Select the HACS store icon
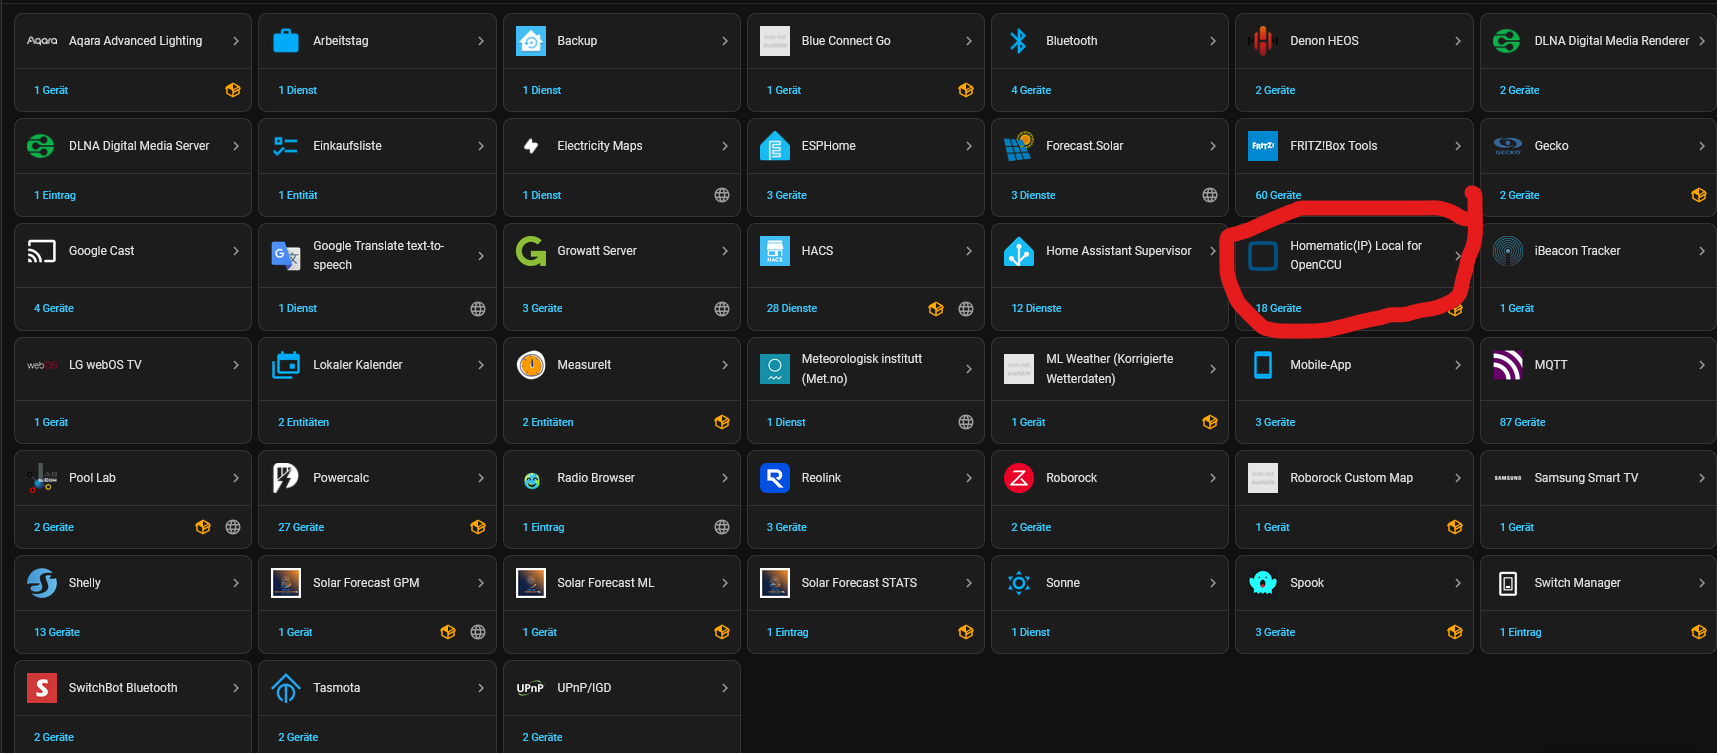This screenshot has width=1717, height=753. click(x=775, y=251)
